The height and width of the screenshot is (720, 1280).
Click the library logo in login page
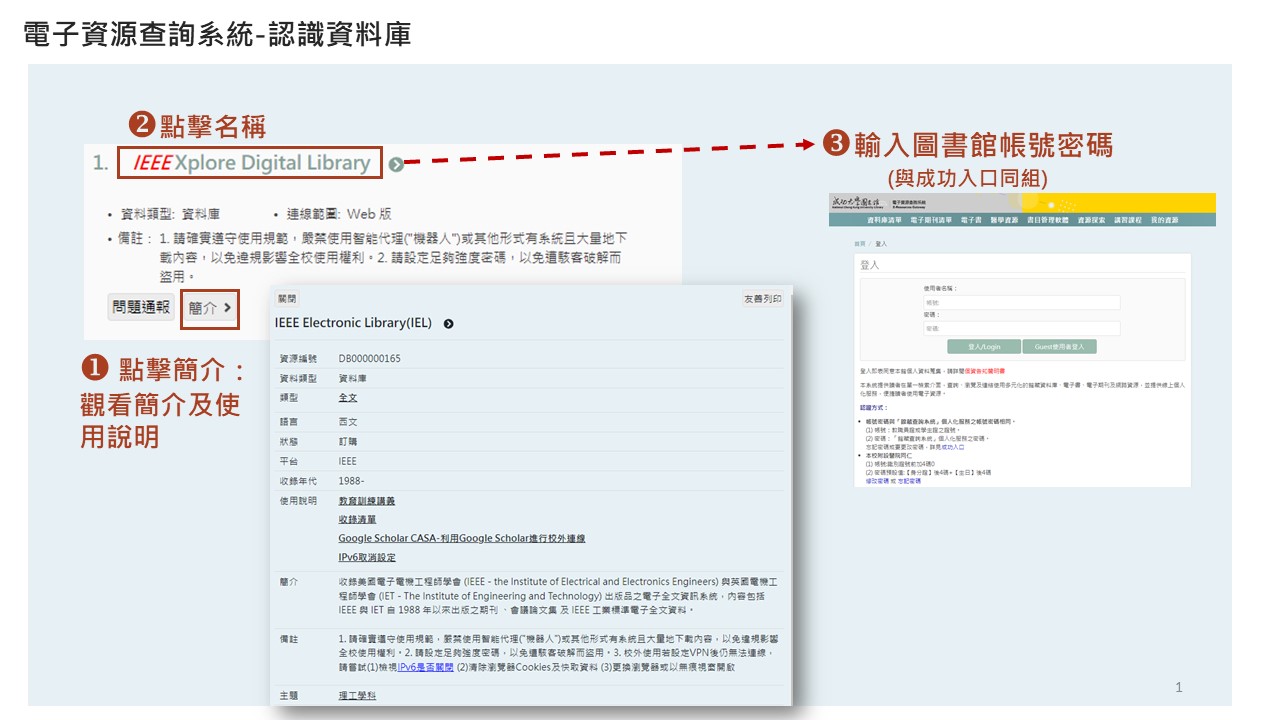pos(858,202)
